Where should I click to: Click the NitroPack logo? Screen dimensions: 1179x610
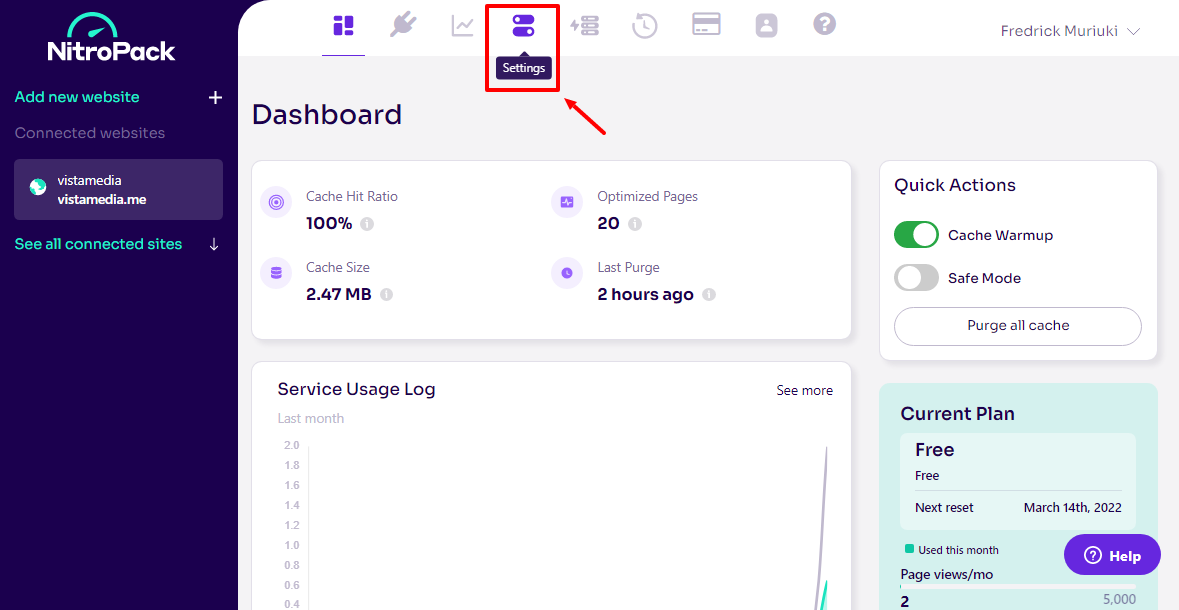[x=111, y=38]
